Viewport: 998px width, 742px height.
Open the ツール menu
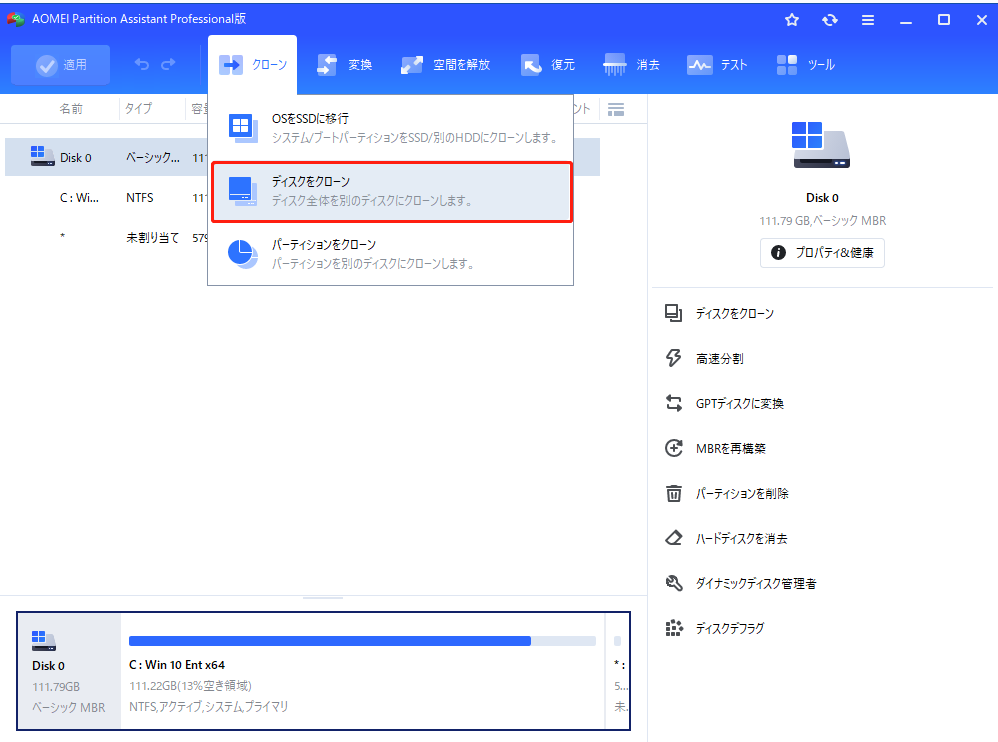pyautogui.click(x=805, y=65)
